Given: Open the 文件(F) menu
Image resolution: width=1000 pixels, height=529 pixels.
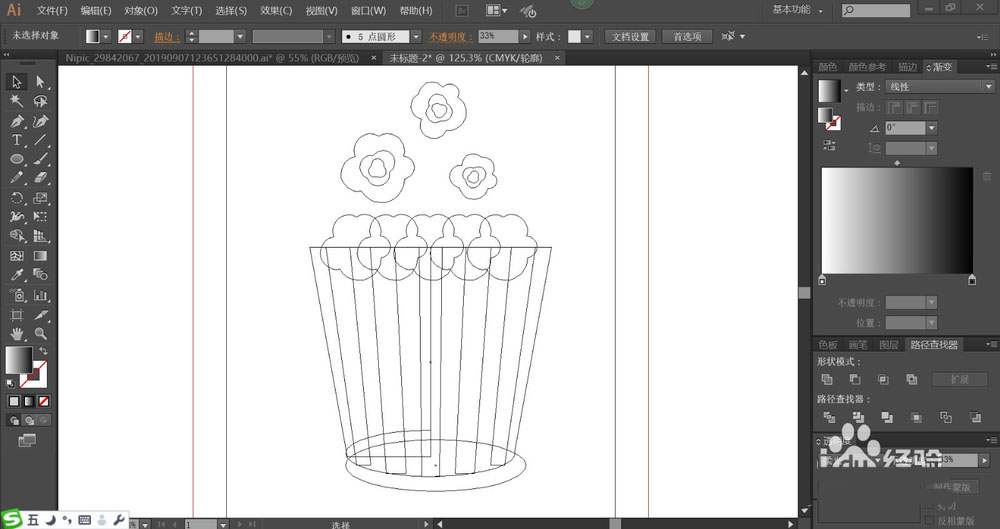Looking at the screenshot, I should tap(52, 11).
